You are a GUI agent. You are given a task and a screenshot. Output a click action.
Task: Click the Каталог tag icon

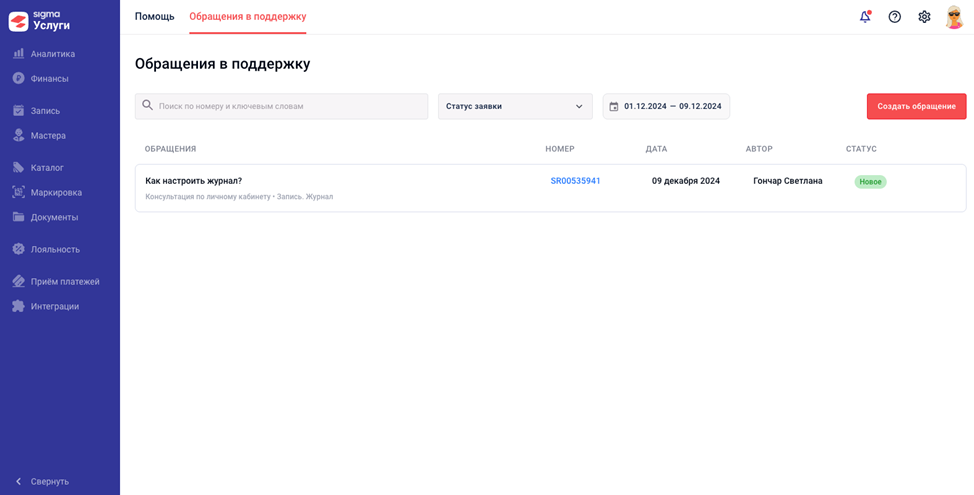(x=19, y=167)
